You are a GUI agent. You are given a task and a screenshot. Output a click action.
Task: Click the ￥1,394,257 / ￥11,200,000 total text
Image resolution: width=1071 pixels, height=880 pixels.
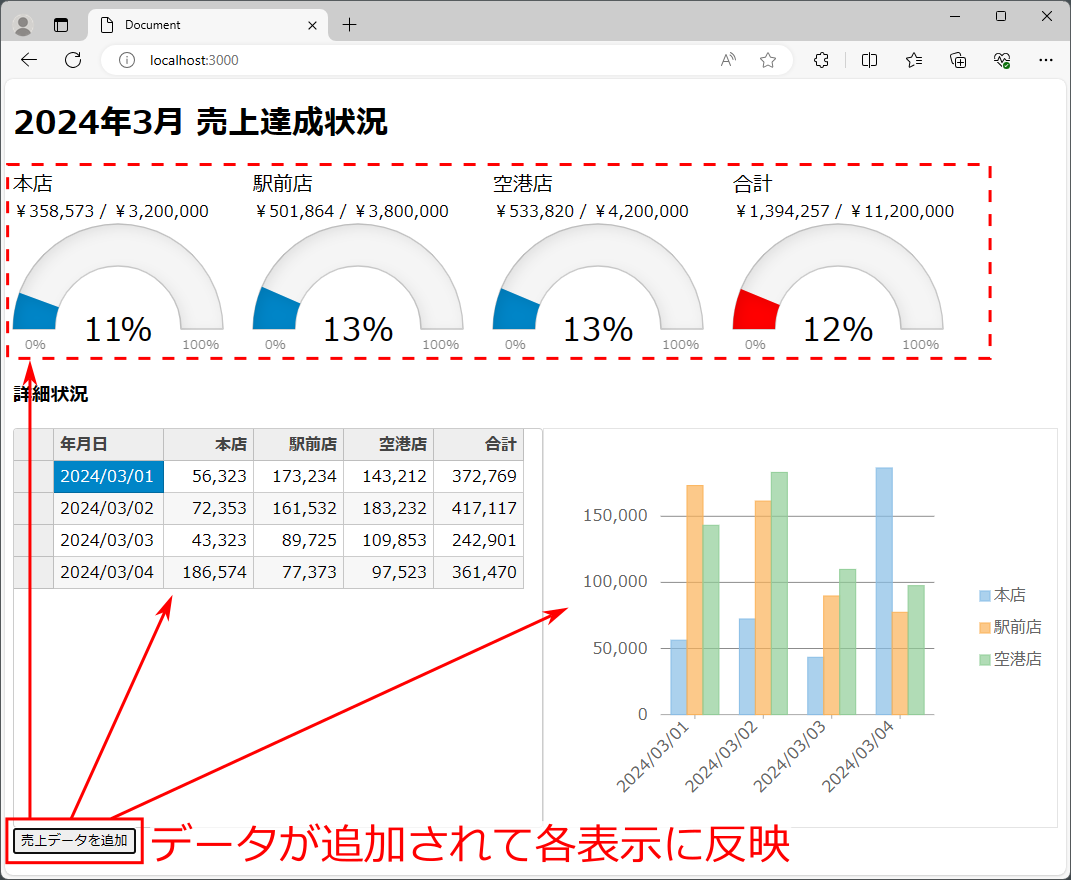coord(844,211)
